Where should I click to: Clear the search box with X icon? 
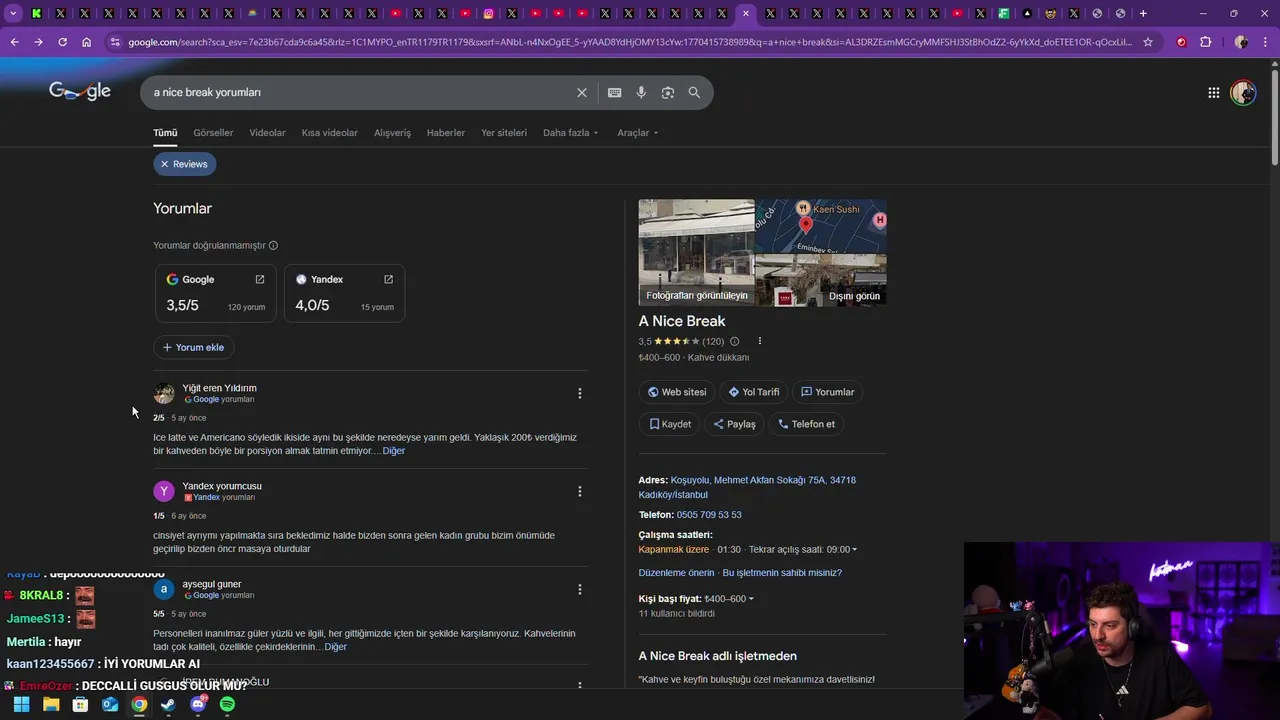582,92
